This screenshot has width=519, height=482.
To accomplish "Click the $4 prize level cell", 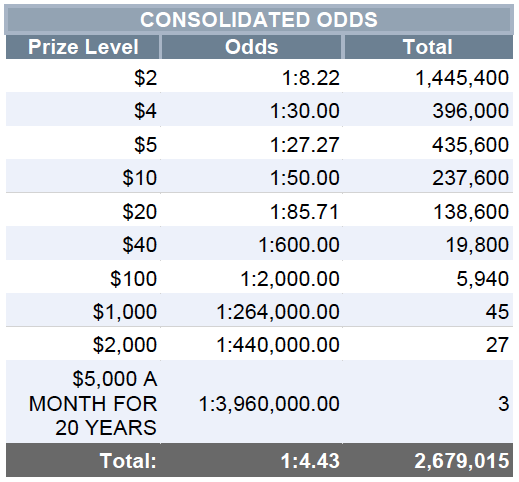I will (x=83, y=110).
